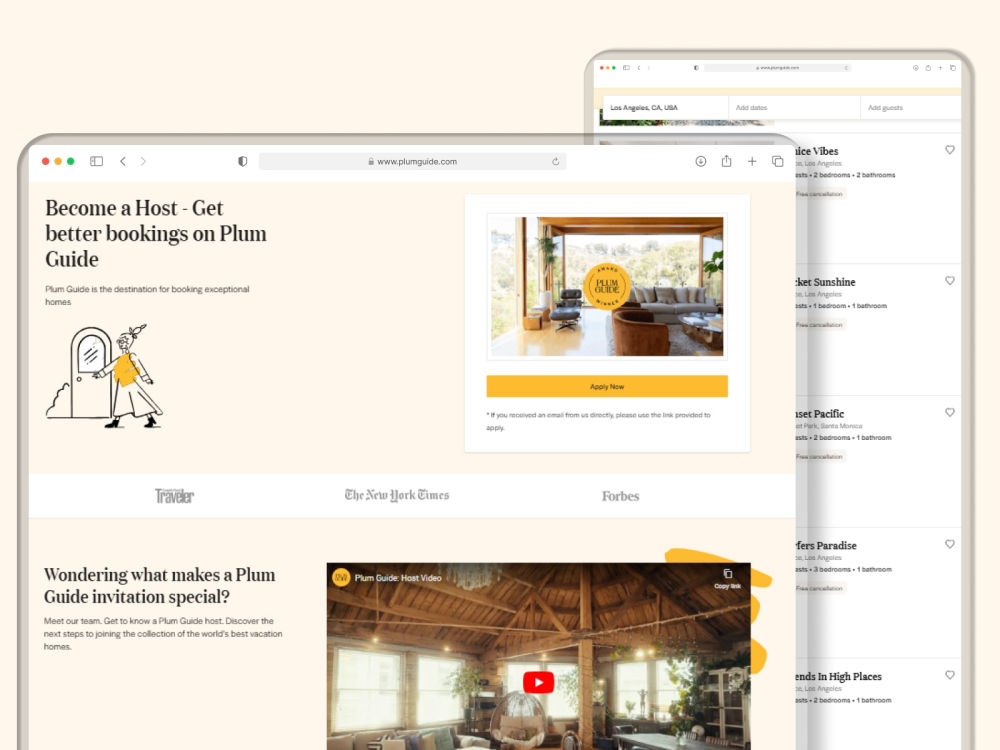Toggle the sidebar in the back Safari window
The image size is (1000, 750).
click(x=626, y=68)
